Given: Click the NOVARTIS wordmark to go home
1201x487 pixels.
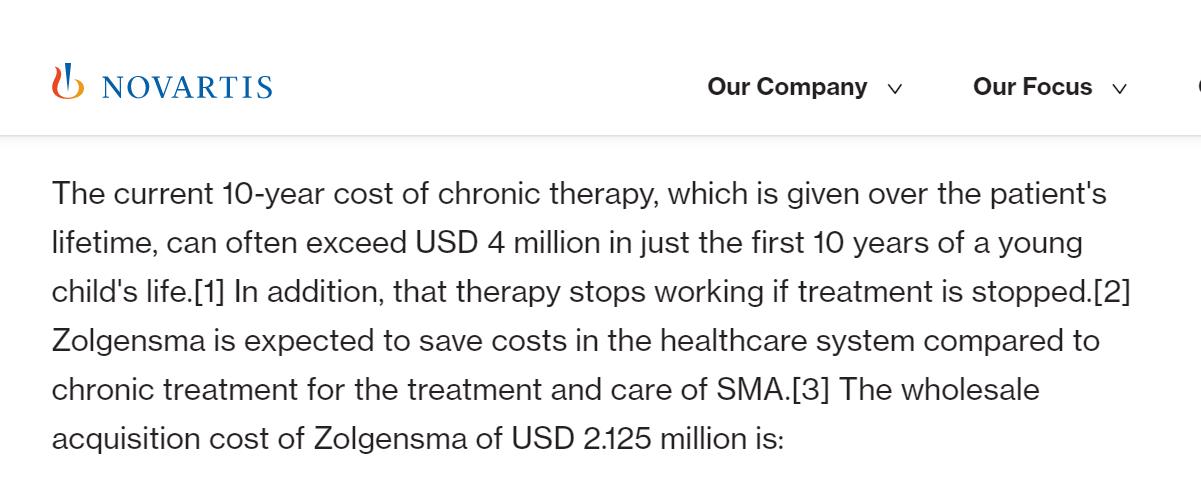Looking at the screenshot, I should (186, 87).
